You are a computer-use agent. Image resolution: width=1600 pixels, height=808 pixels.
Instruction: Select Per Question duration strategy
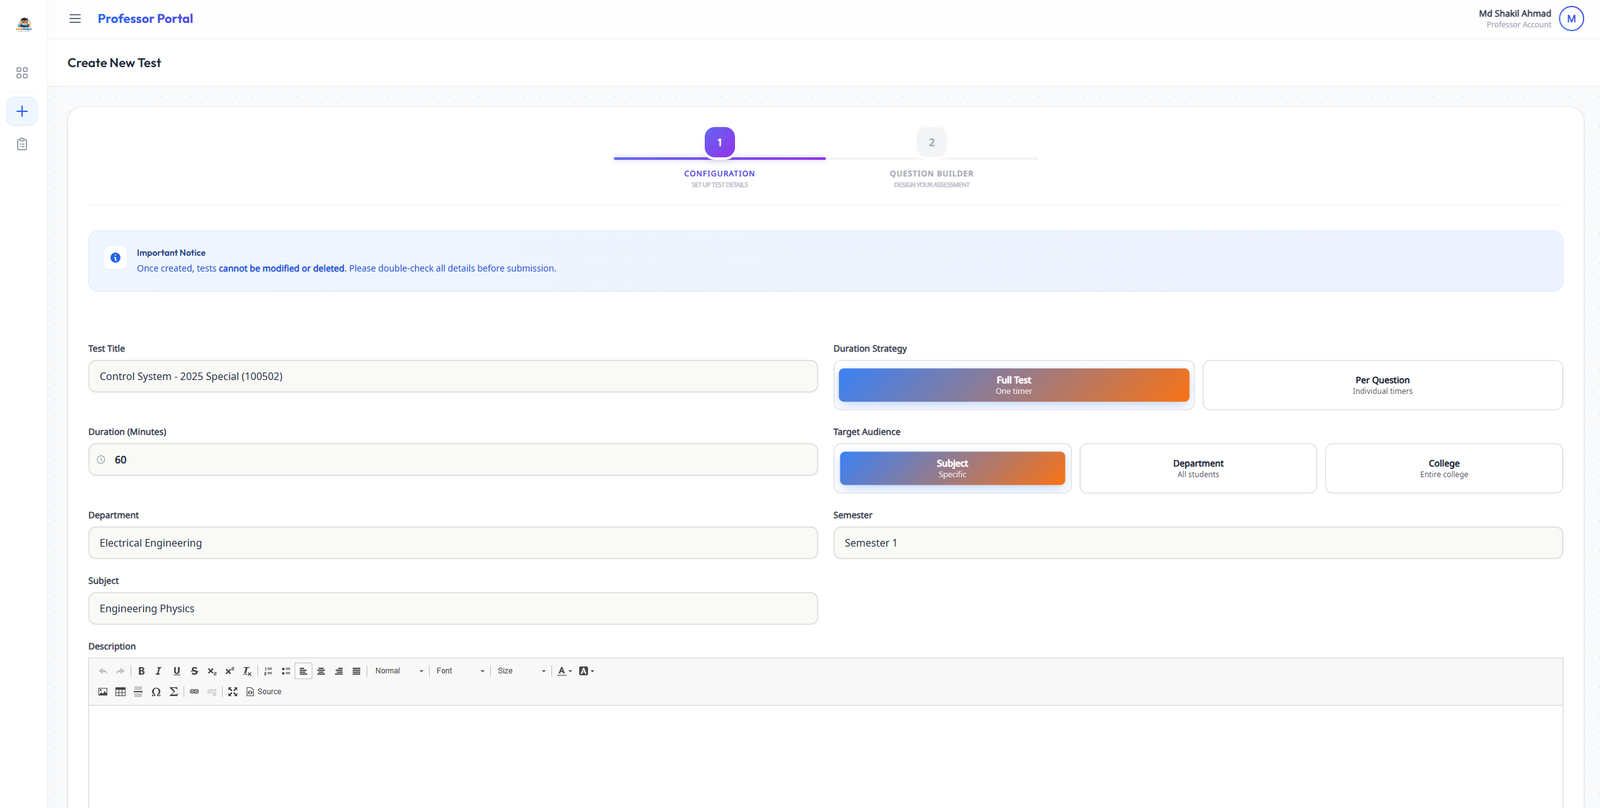1382,385
